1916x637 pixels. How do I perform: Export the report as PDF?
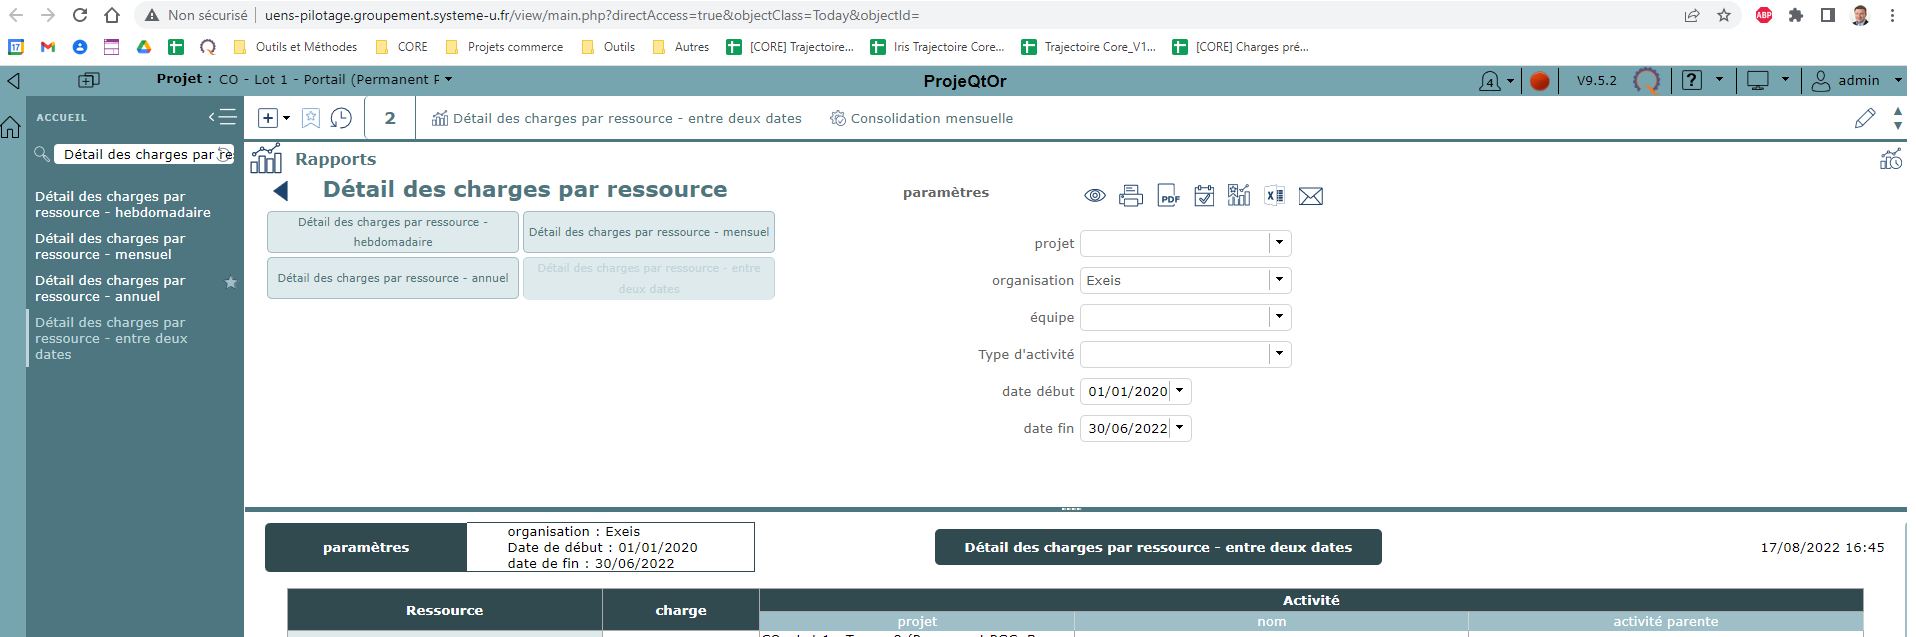[1168, 196]
